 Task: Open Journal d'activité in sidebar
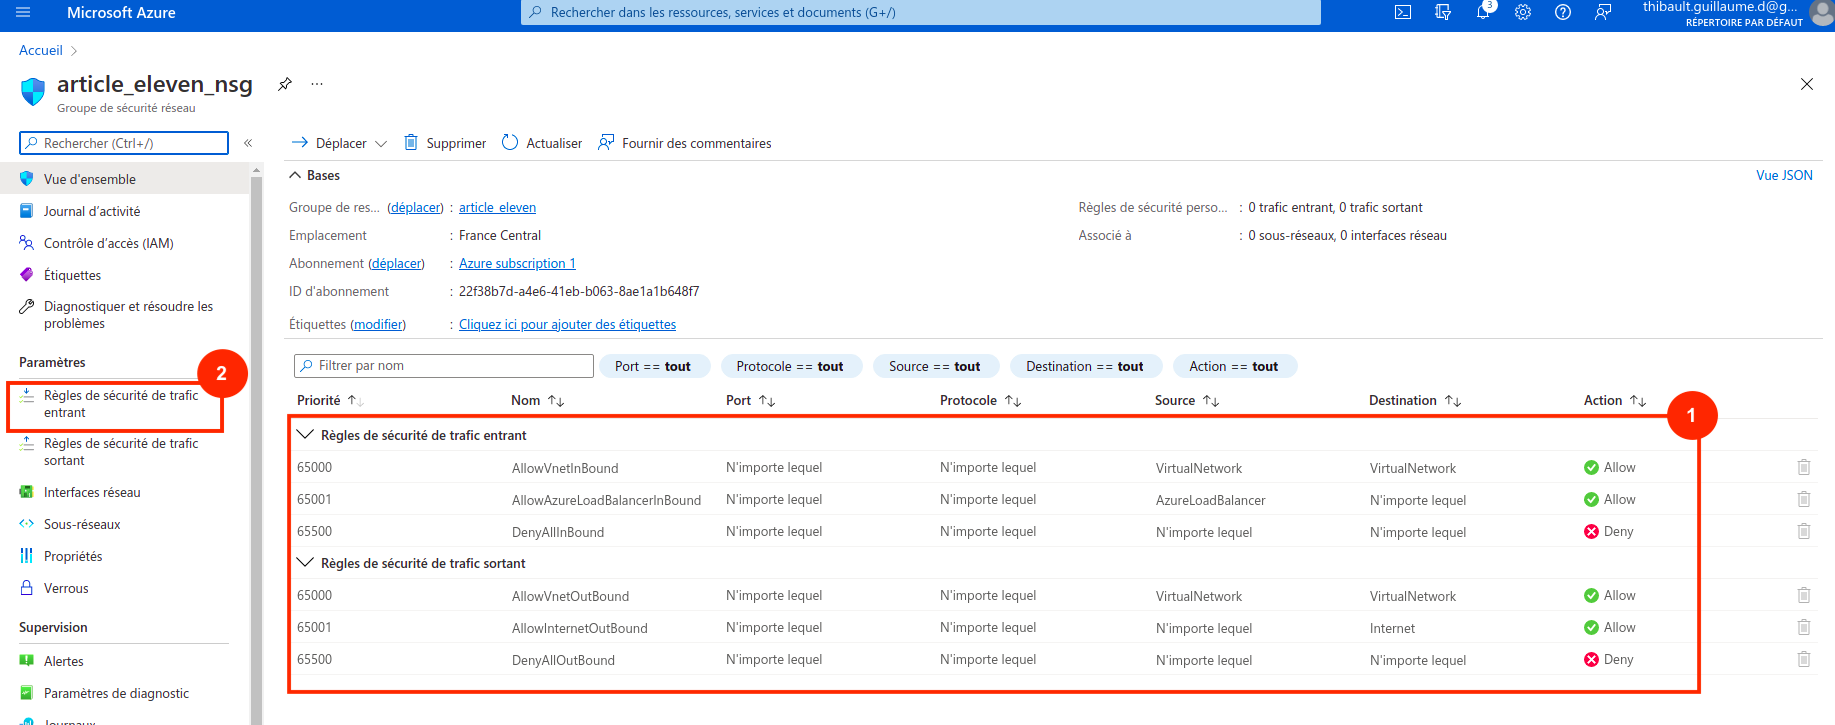coord(92,211)
